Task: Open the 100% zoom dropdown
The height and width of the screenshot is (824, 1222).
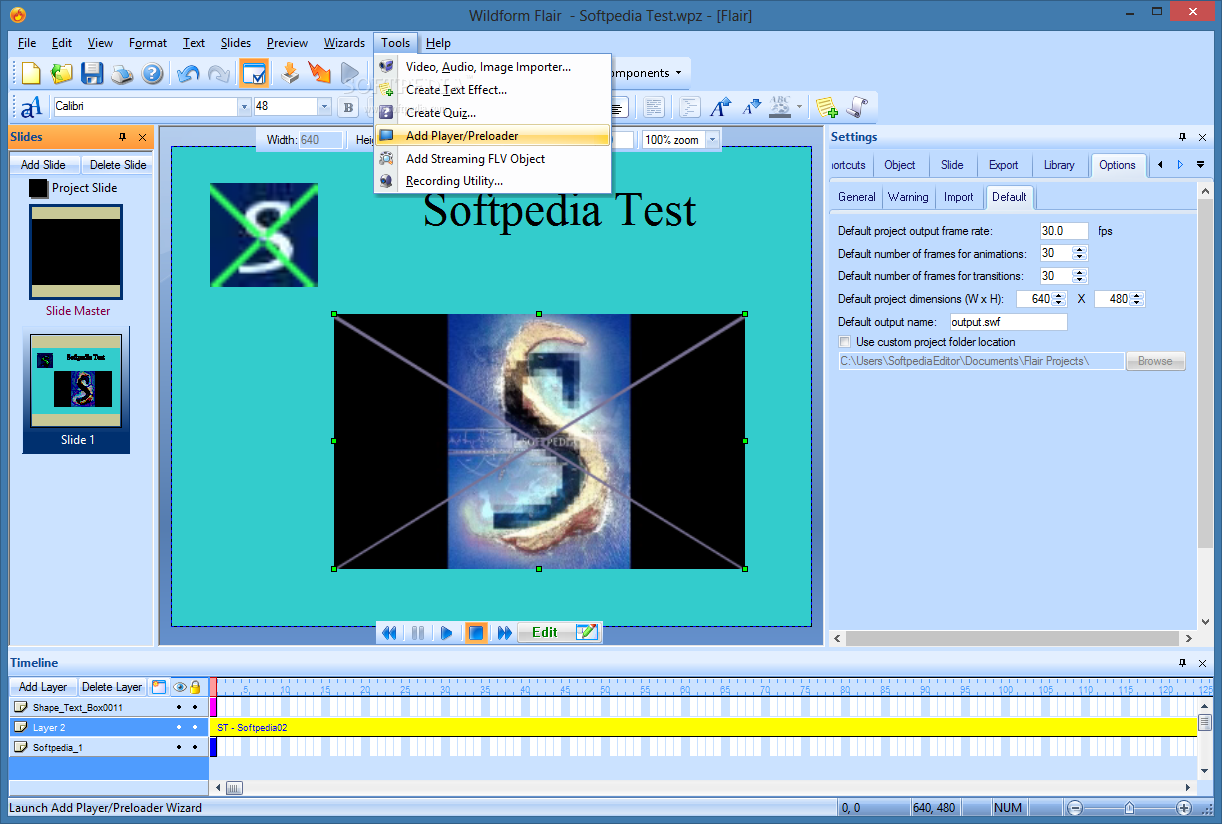Action: 713,140
